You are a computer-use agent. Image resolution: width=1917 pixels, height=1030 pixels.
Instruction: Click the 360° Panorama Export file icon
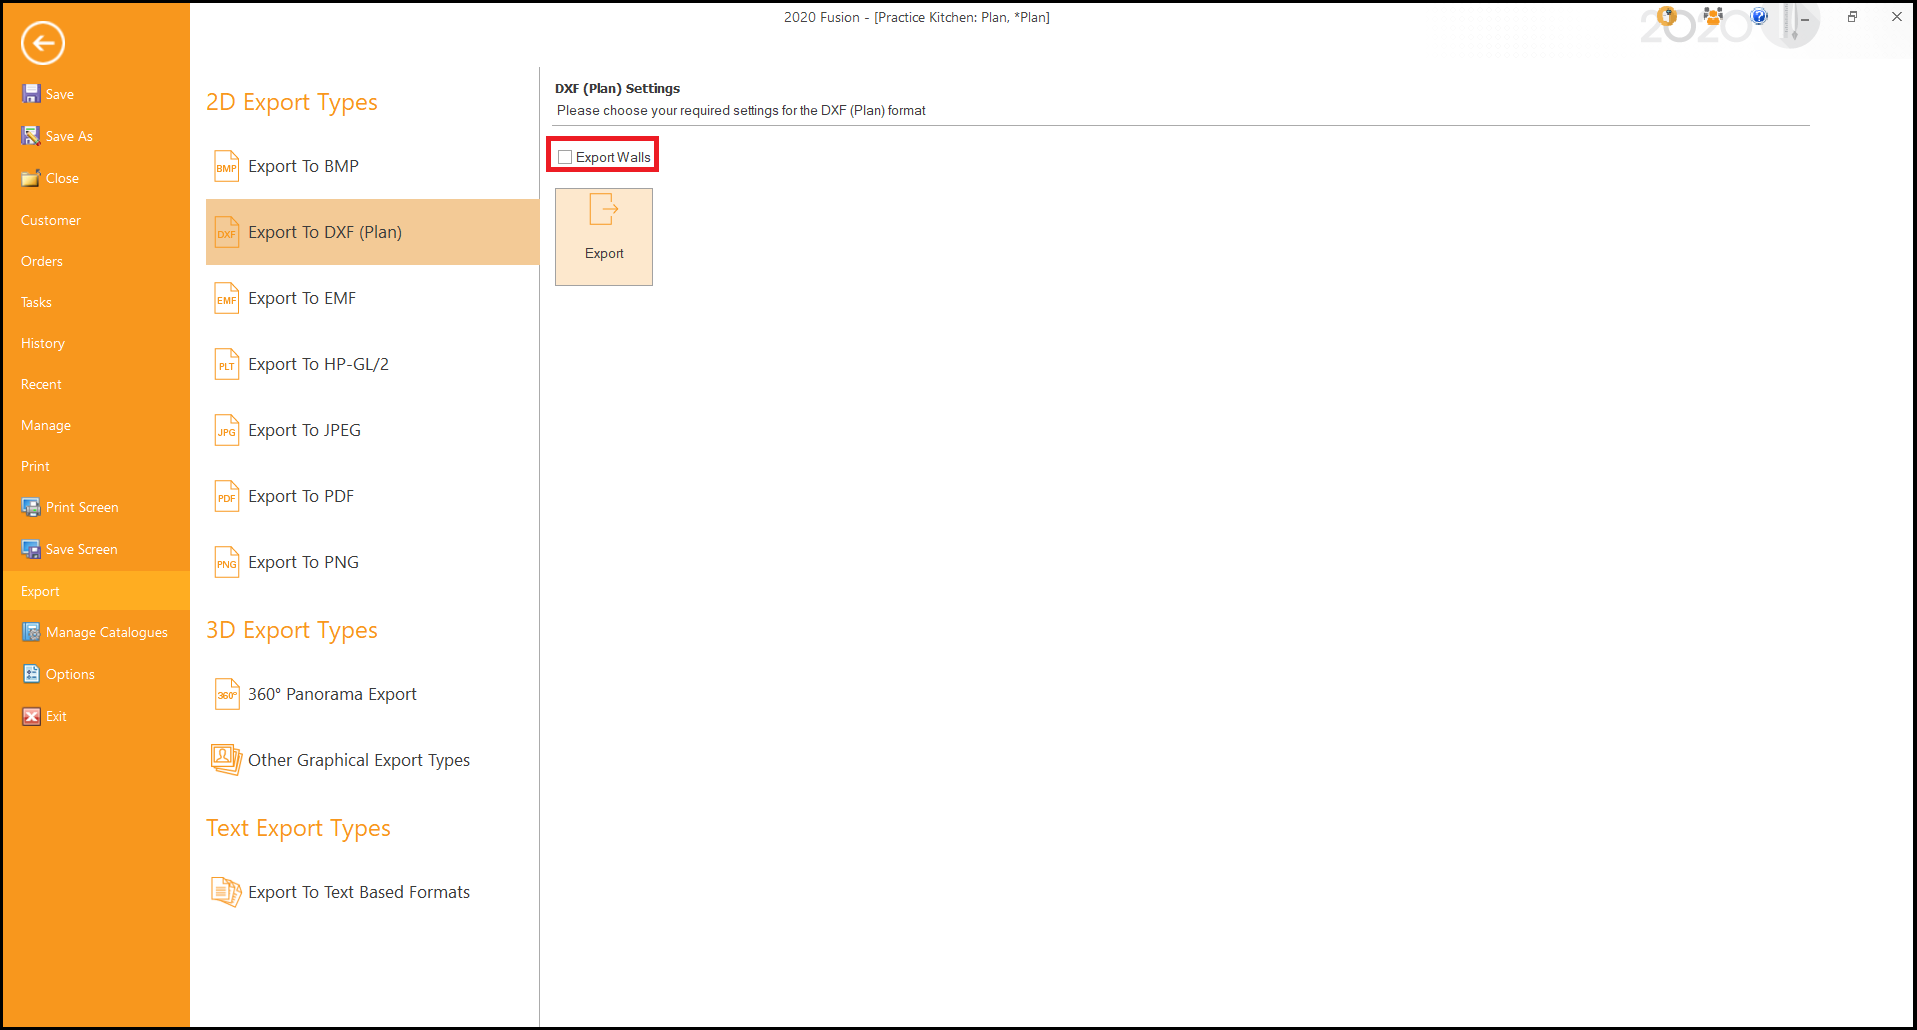pos(227,694)
